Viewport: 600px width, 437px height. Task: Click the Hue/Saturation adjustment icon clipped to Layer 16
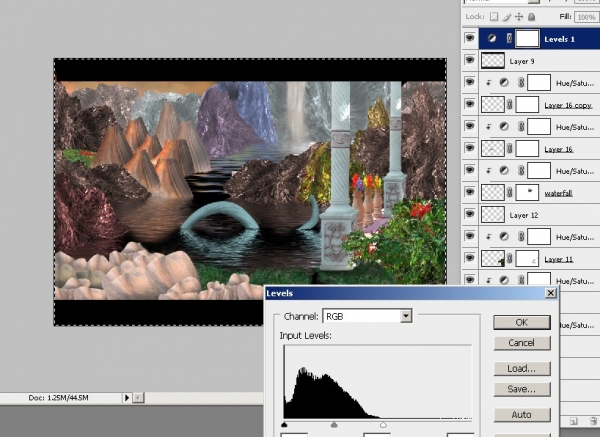pyautogui.click(x=504, y=127)
